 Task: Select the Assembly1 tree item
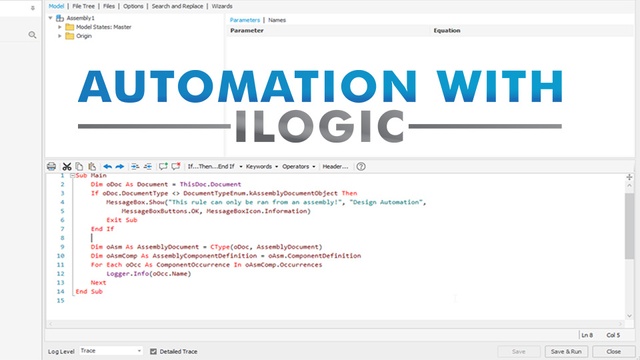point(80,18)
